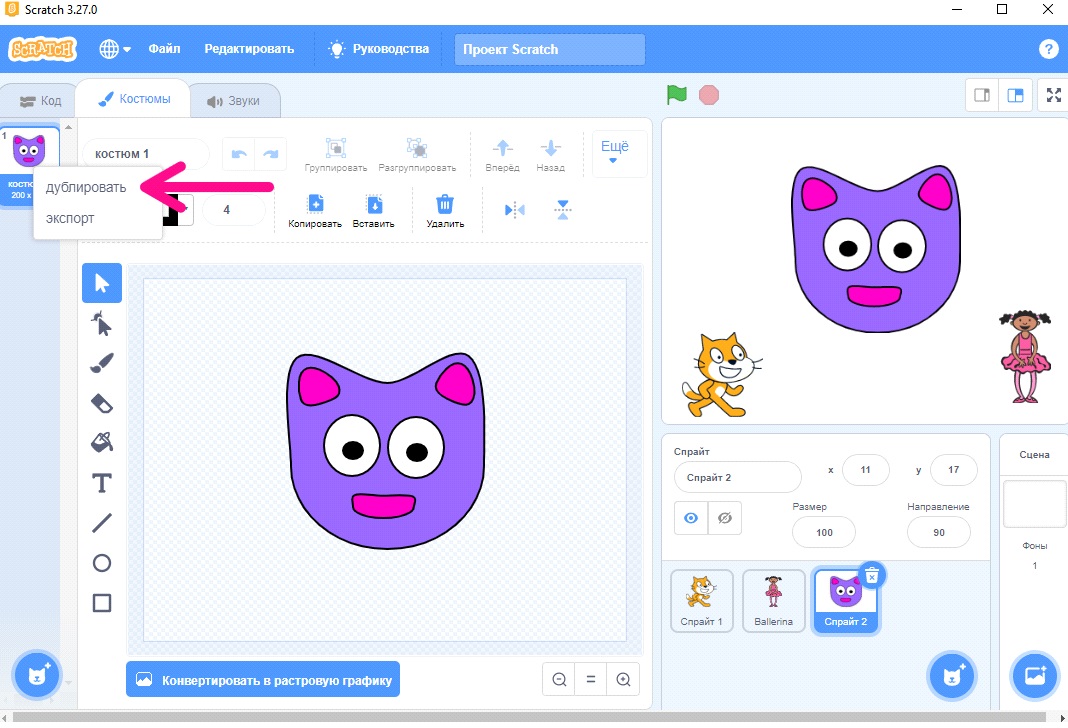Image resolution: width=1068 pixels, height=728 pixels.
Task: Open the Файл menu
Action: pos(164,49)
